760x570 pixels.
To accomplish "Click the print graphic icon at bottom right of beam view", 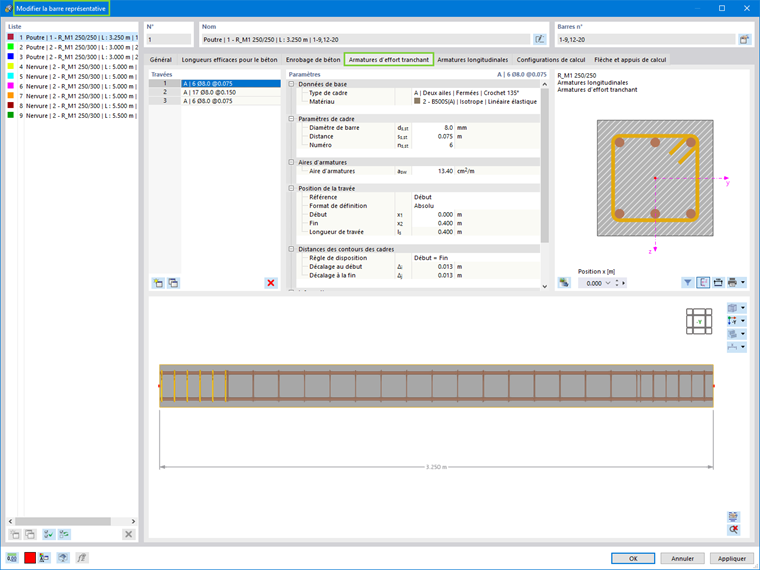I will tap(733, 517).
